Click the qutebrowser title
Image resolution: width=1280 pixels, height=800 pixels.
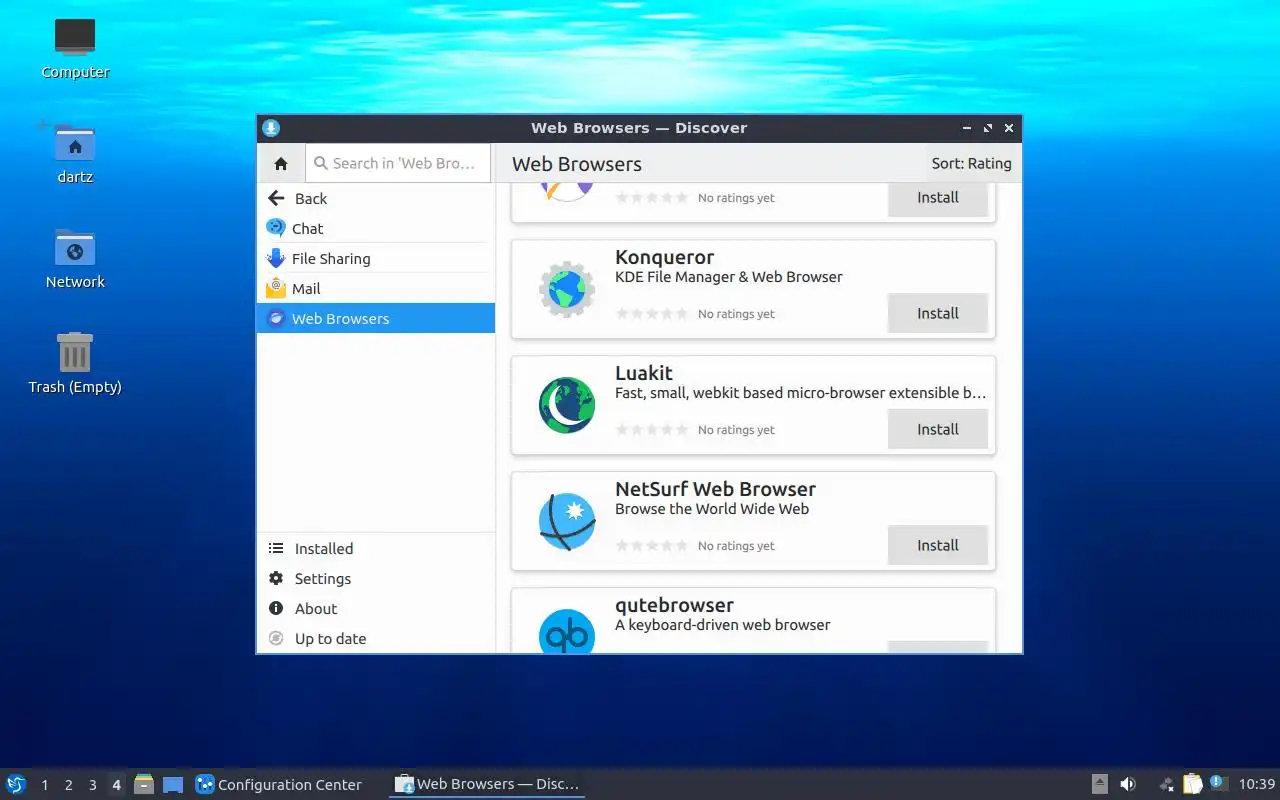tap(674, 605)
